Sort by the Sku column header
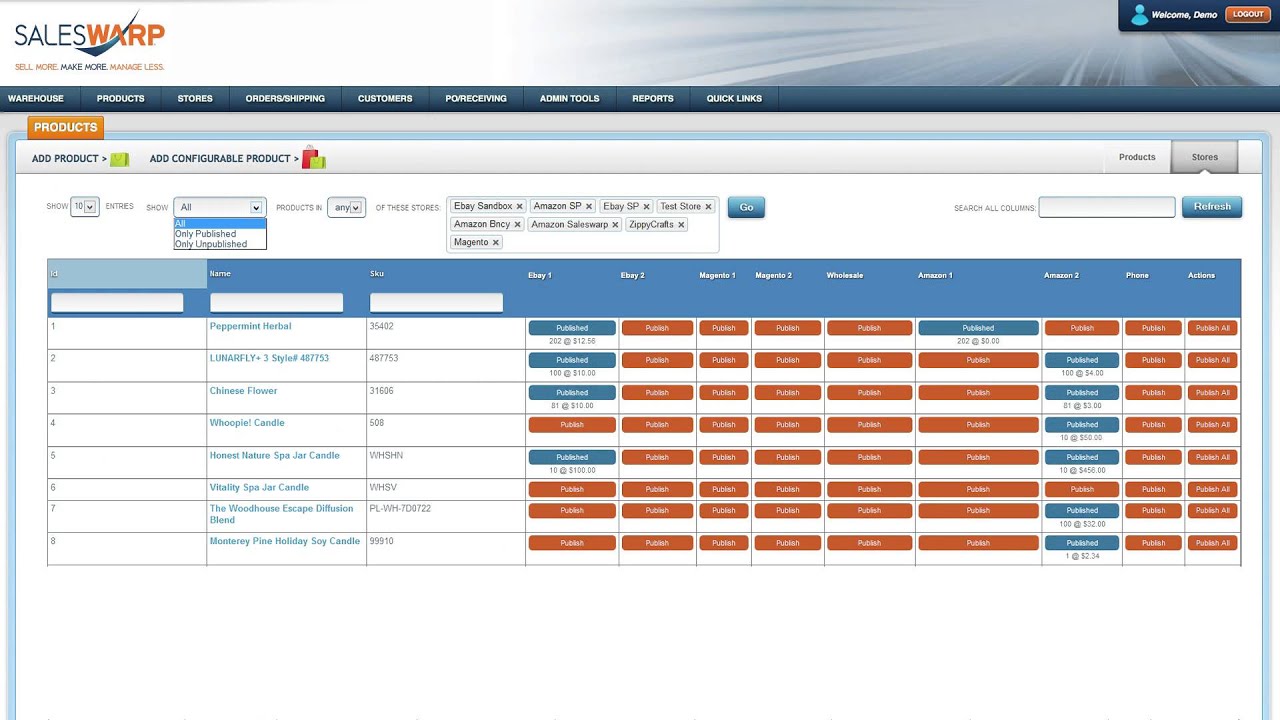This screenshot has width=1280, height=720. 446,274
